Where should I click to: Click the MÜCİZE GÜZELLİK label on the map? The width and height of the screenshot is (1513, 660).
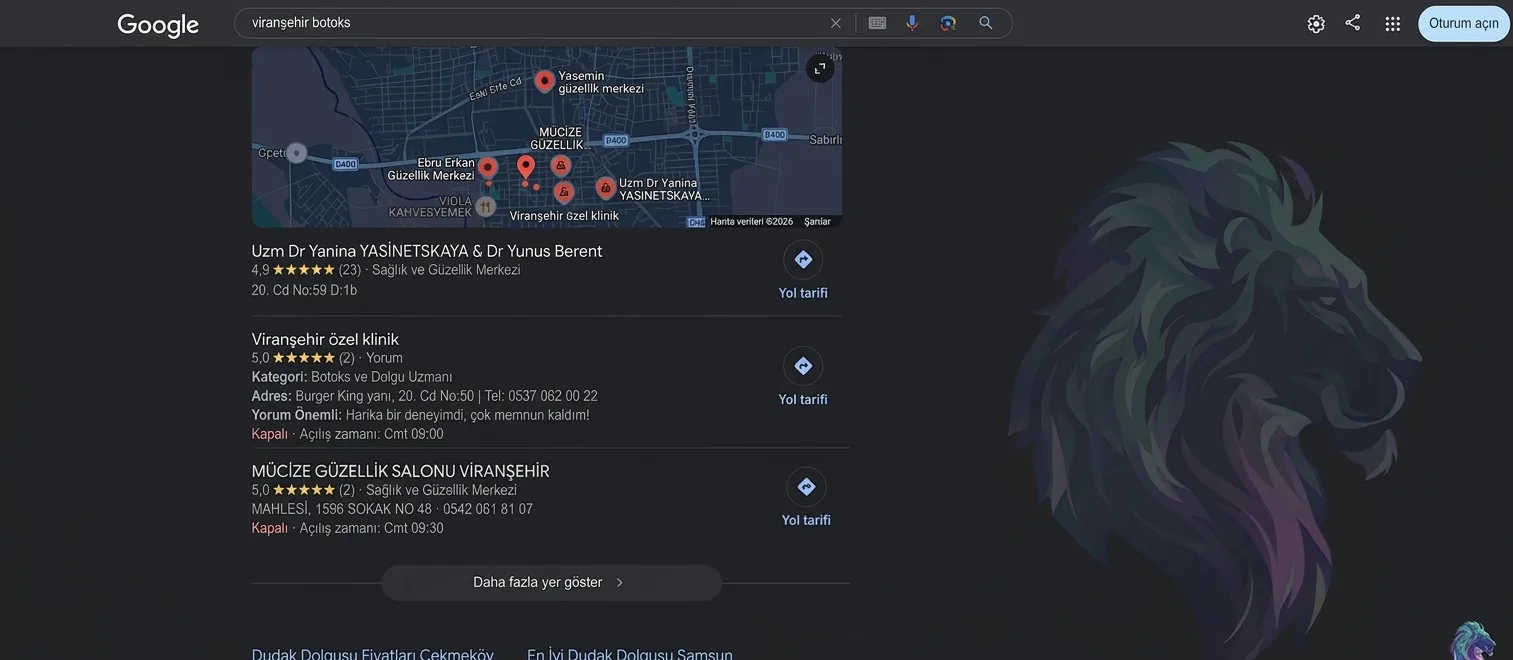click(x=559, y=138)
